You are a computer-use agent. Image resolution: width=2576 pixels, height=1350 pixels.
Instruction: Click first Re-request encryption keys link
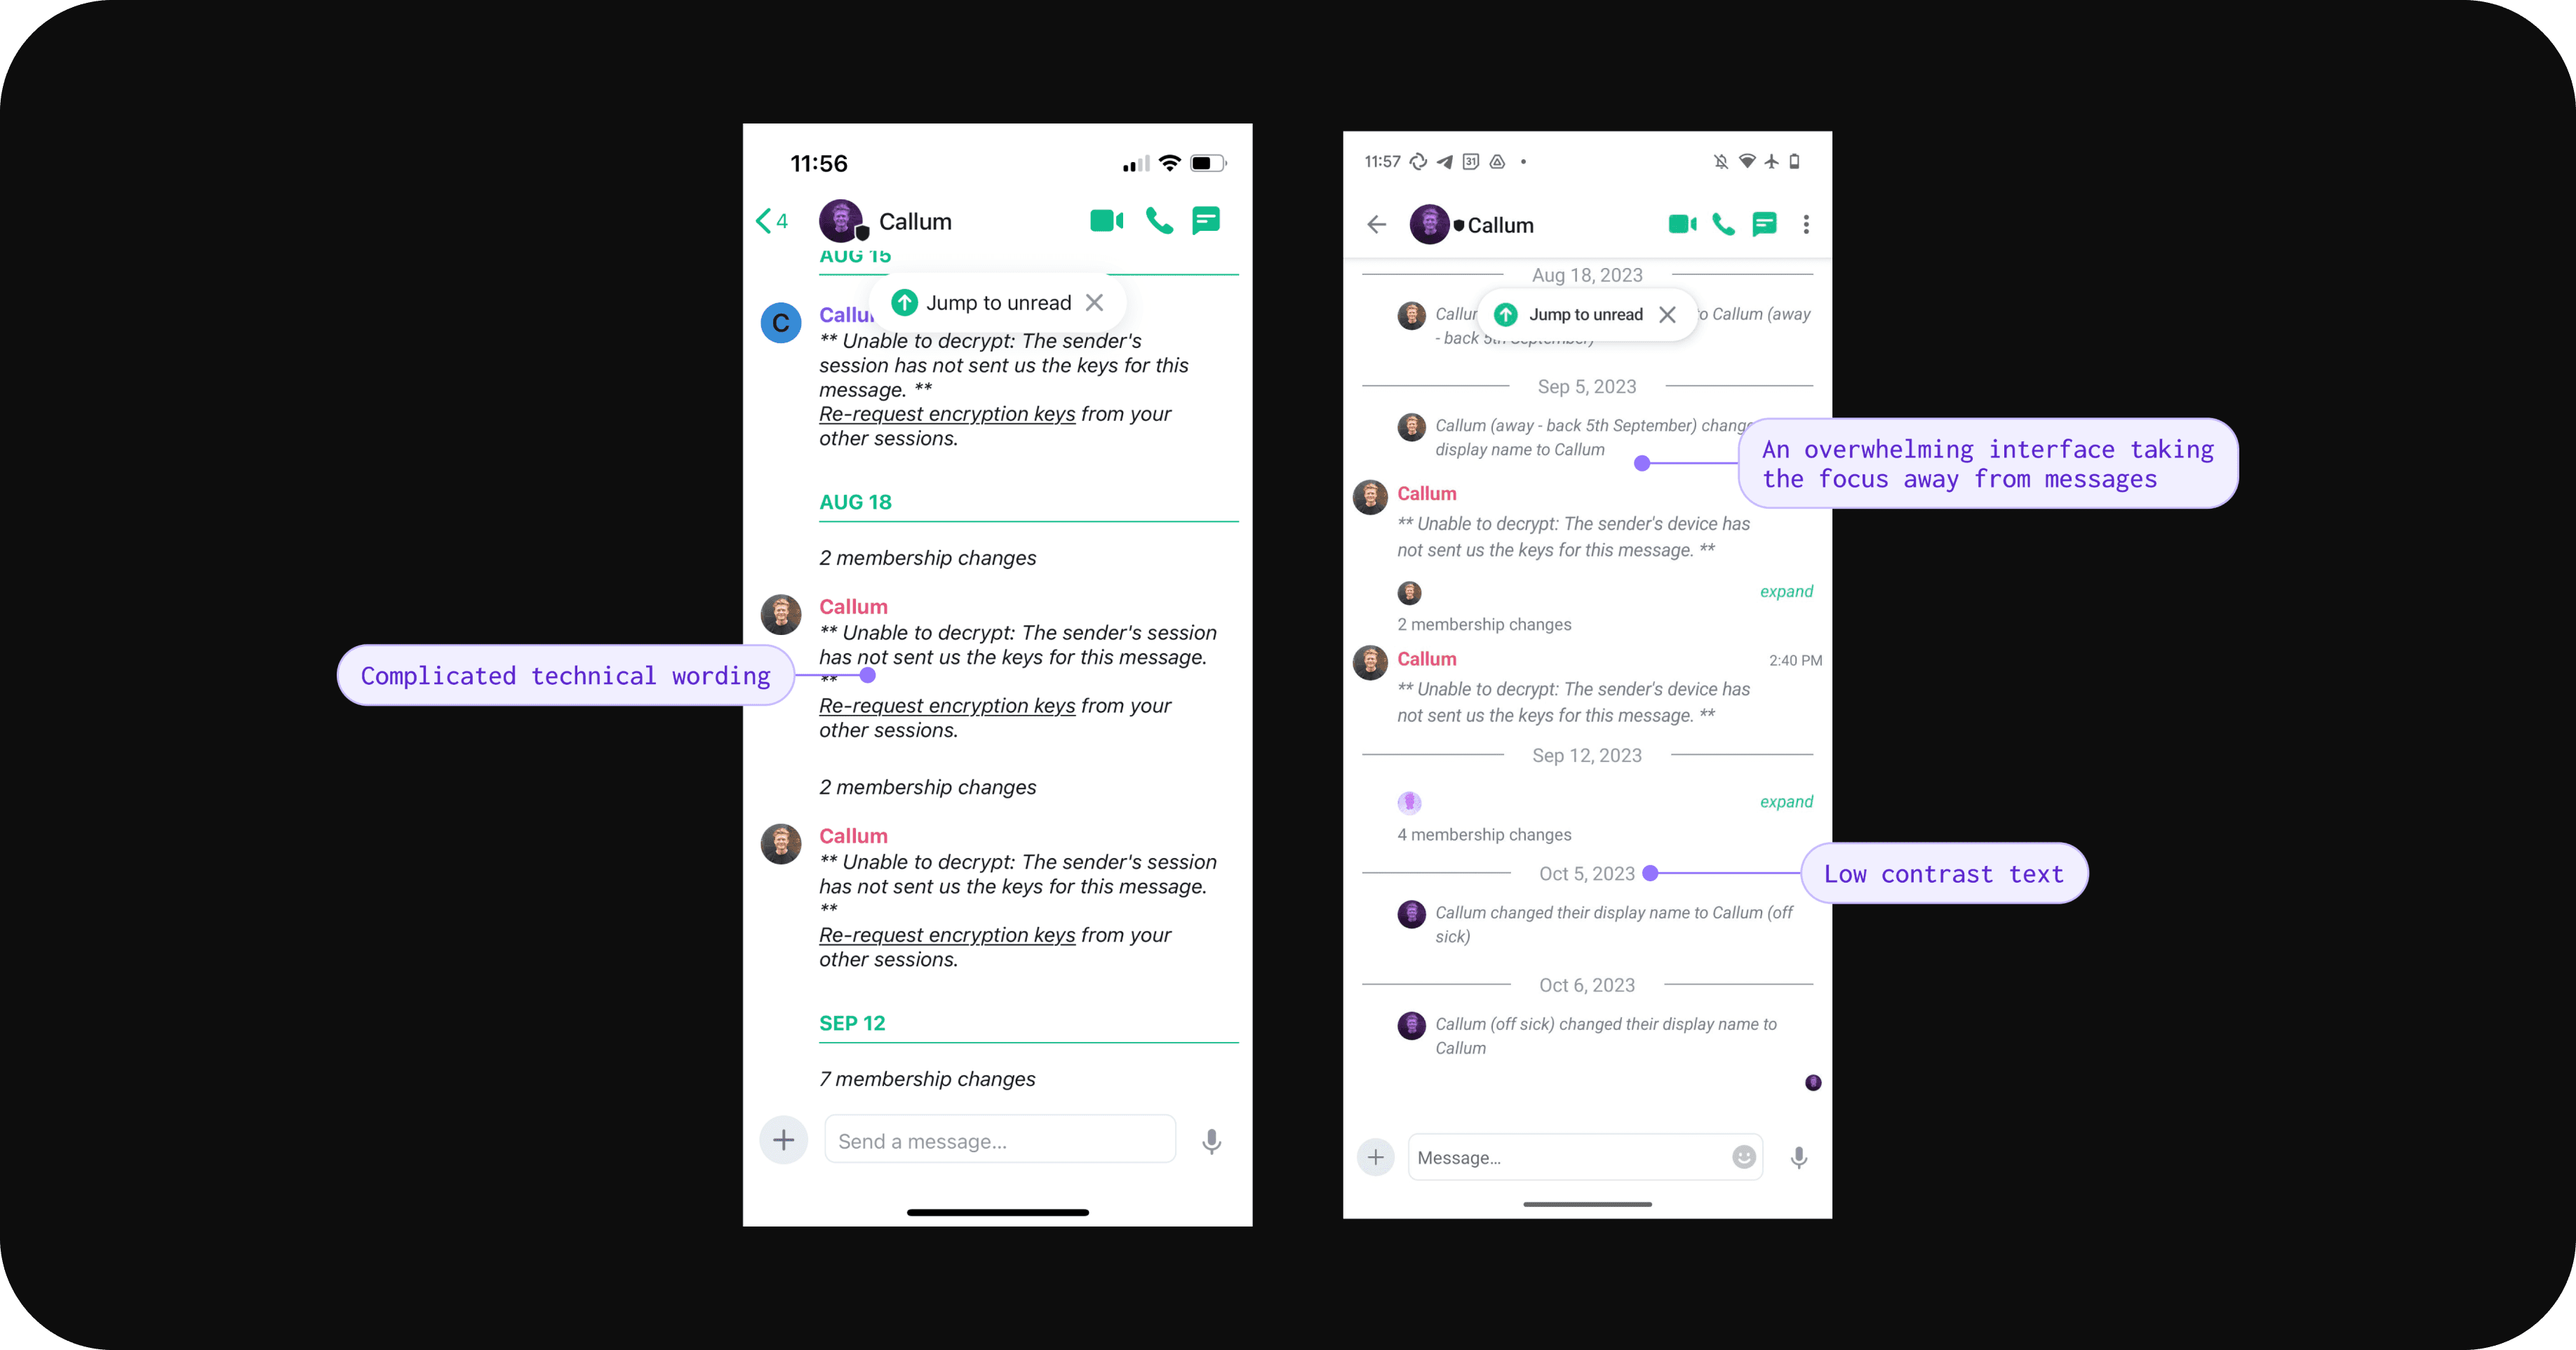click(x=947, y=414)
